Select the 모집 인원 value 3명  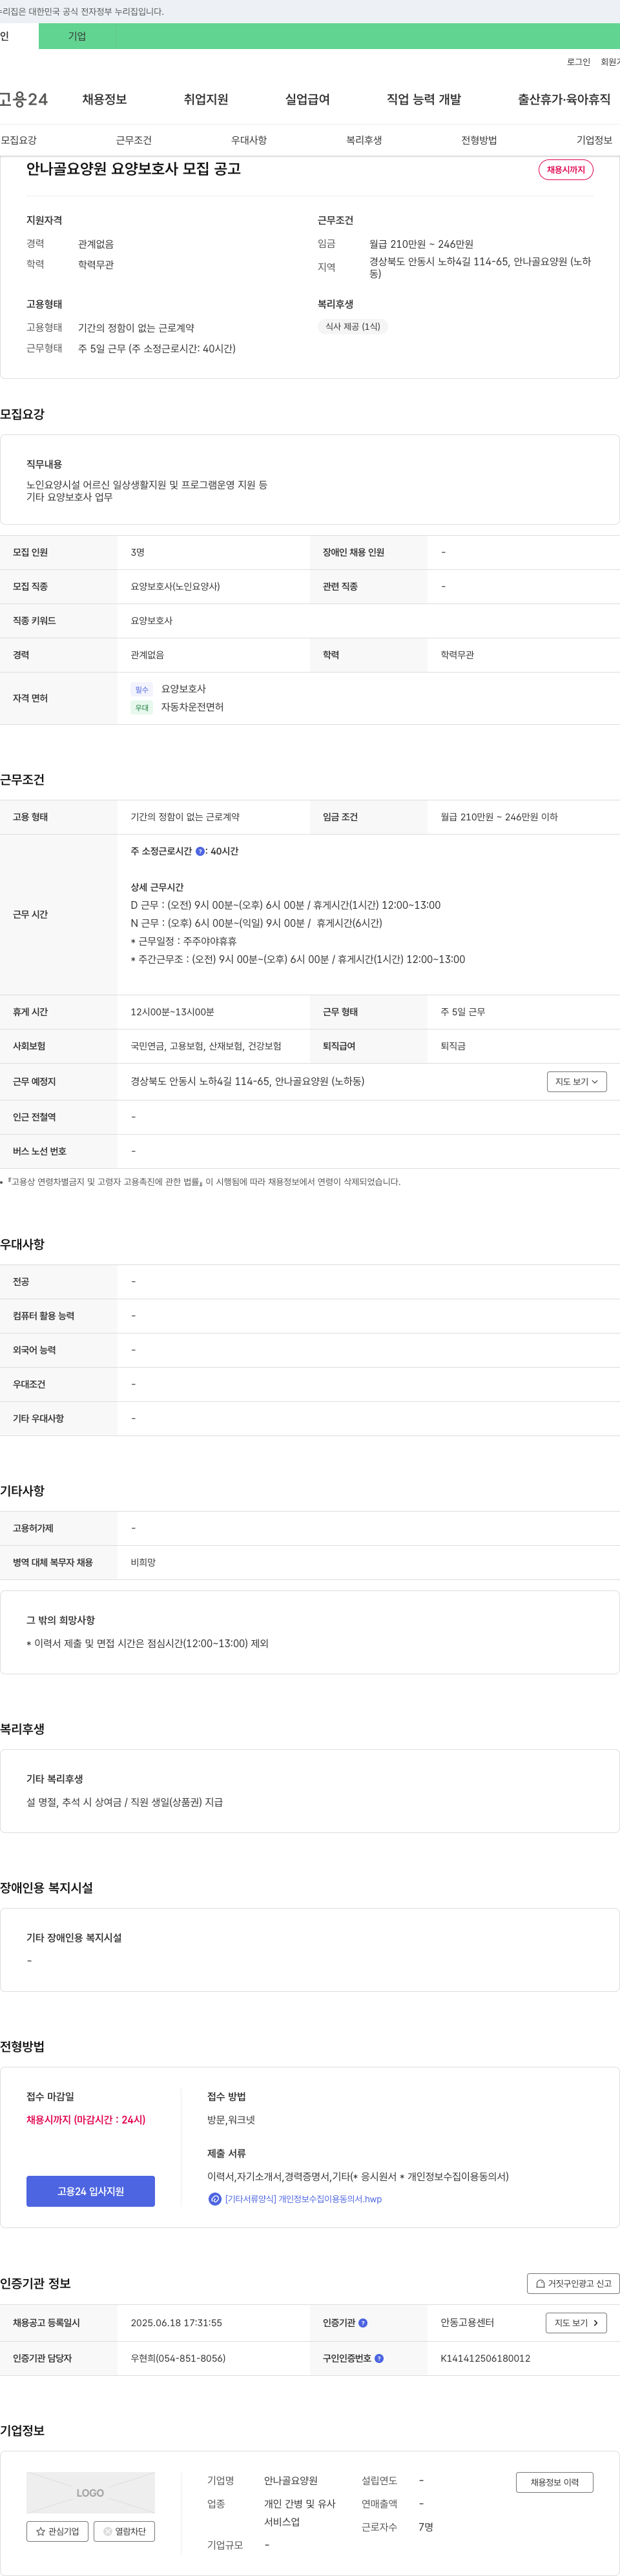point(138,552)
